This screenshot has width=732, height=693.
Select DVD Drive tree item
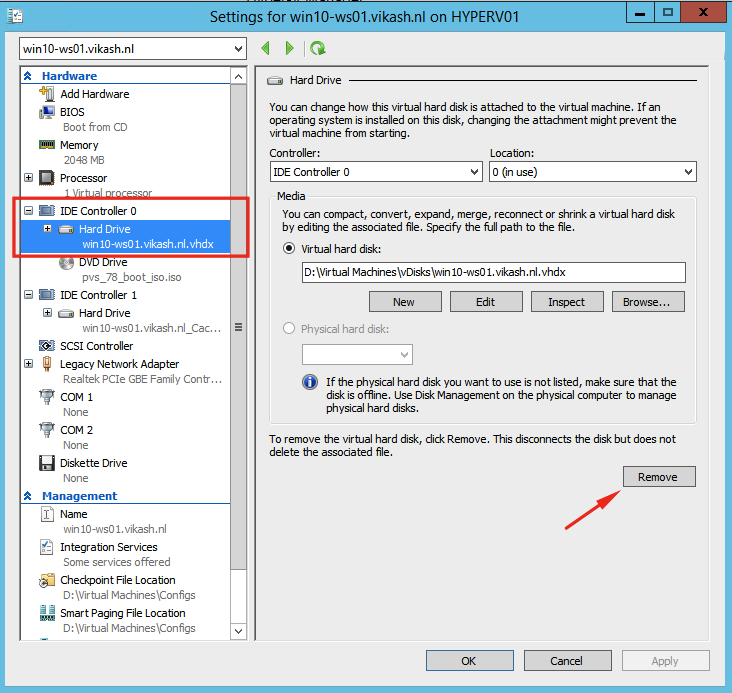103,262
